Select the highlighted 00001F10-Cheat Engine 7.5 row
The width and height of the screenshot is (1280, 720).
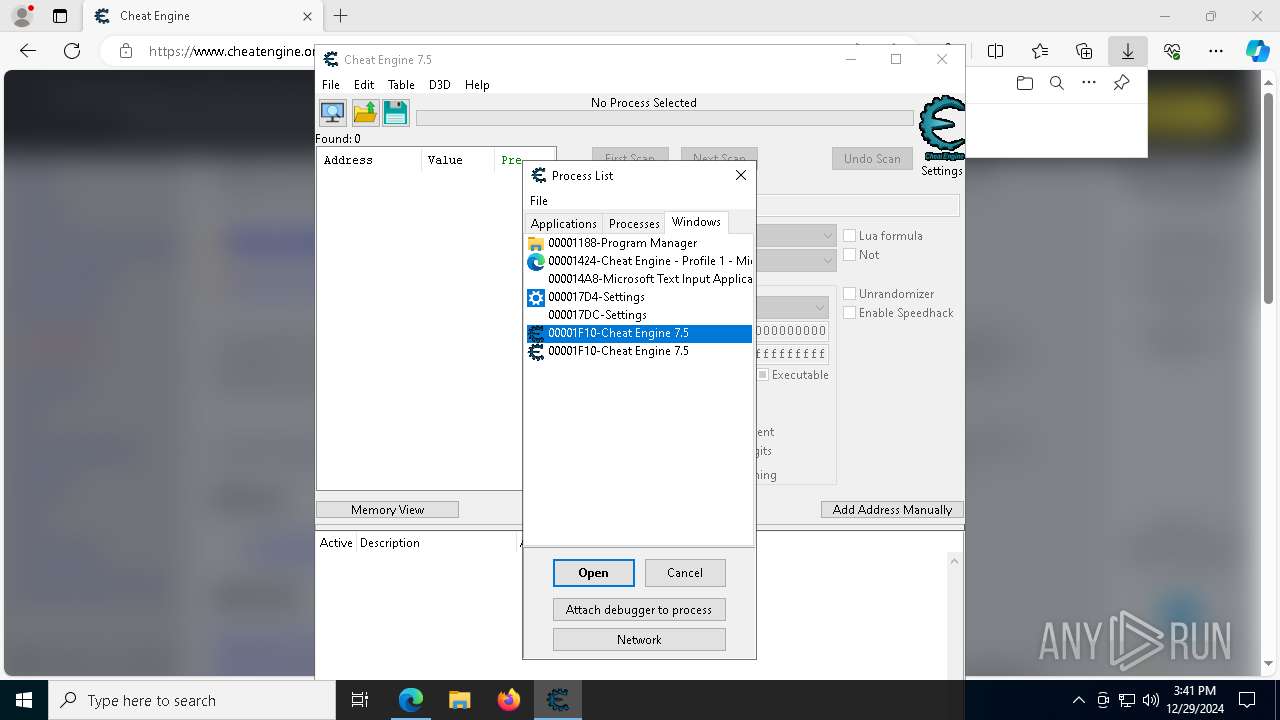coord(639,333)
